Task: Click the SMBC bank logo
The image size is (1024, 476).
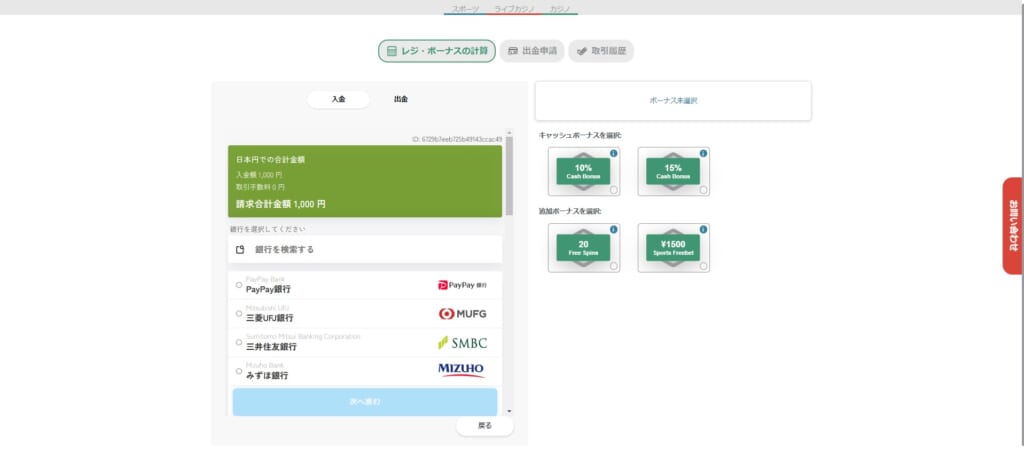Action: tap(462, 342)
